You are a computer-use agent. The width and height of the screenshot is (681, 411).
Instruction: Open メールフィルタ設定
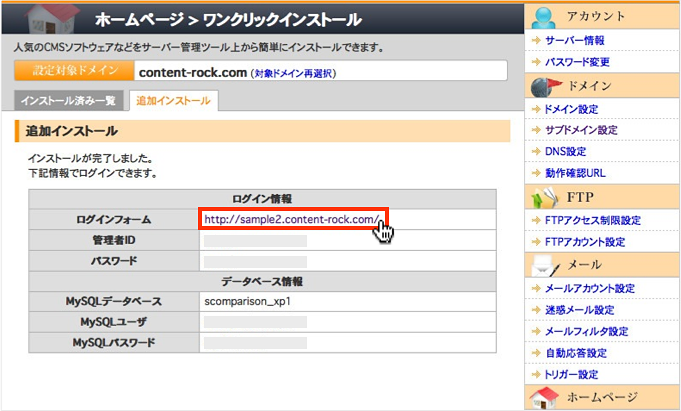587,331
